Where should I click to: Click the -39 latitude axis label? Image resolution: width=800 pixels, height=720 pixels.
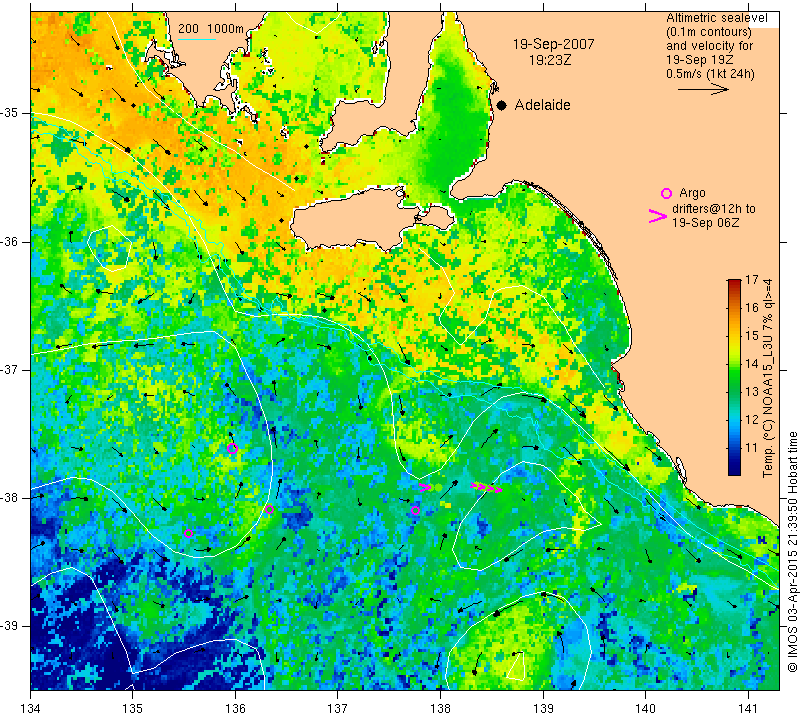point(8,626)
